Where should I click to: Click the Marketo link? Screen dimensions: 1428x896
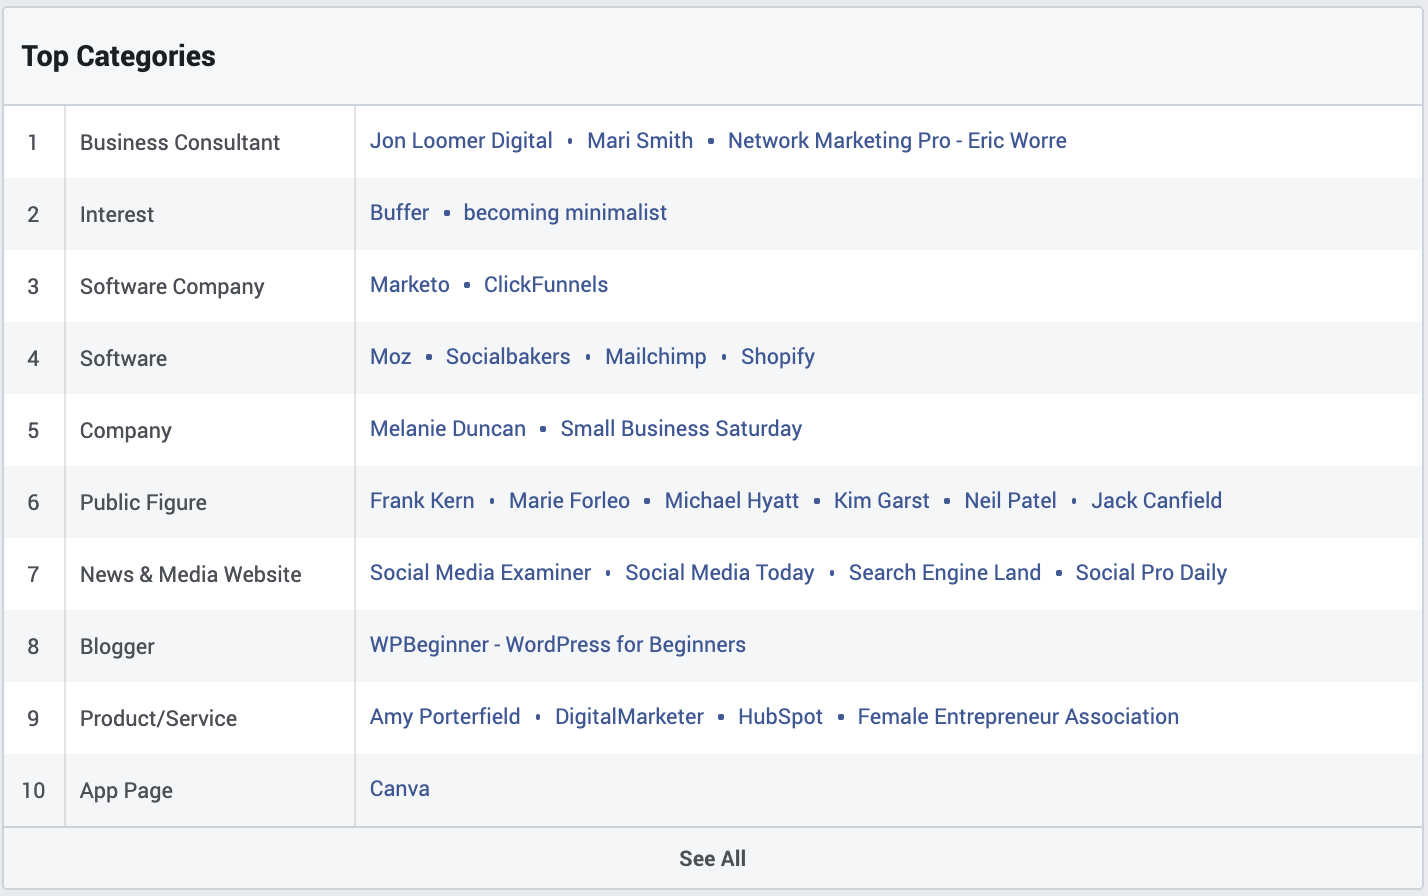pos(410,285)
